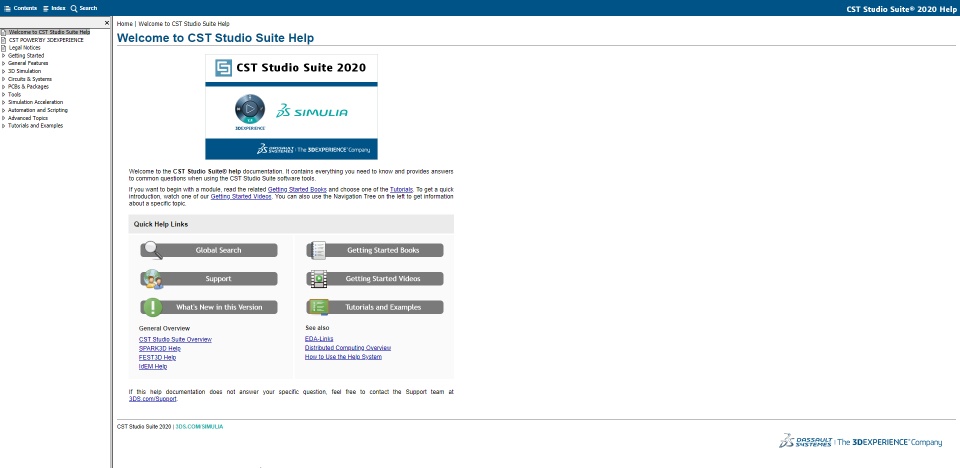Expand the Getting Started tree node
The width and height of the screenshot is (960, 468).
[x=4, y=56]
